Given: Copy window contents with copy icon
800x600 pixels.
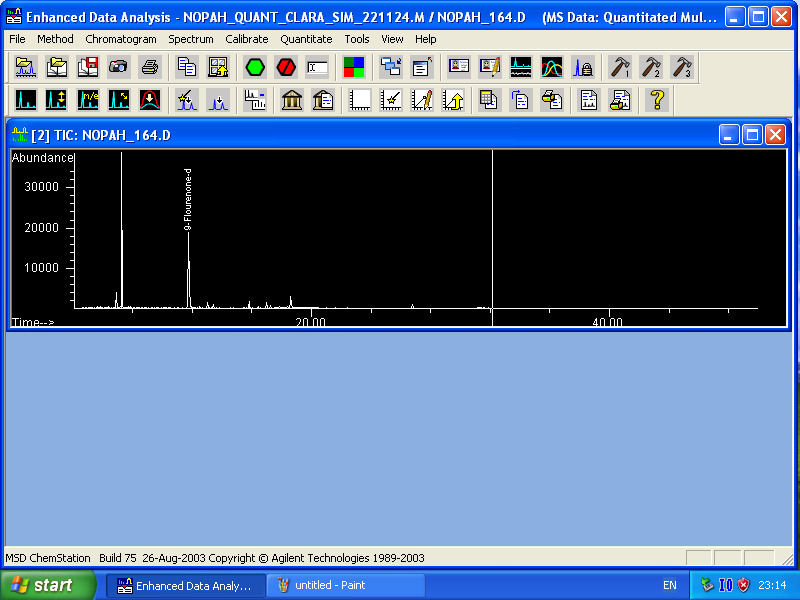Looking at the screenshot, I should point(186,67).
